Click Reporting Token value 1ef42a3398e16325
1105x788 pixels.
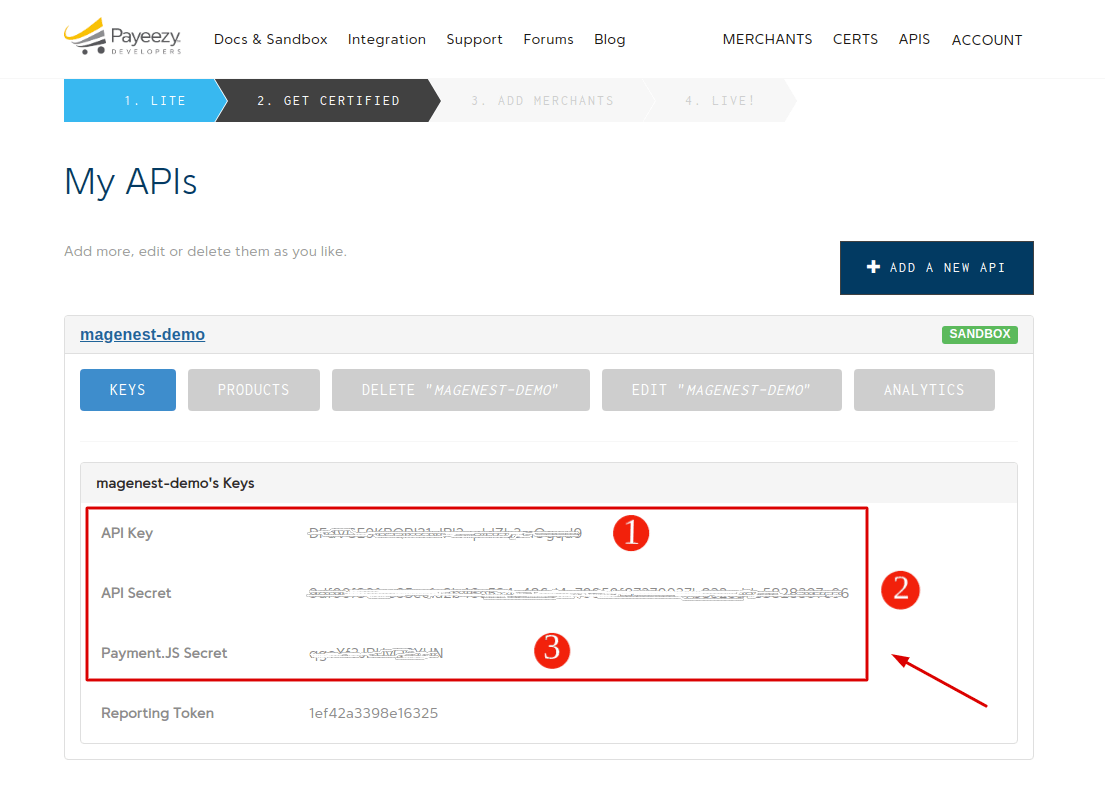tap(374, 713)
